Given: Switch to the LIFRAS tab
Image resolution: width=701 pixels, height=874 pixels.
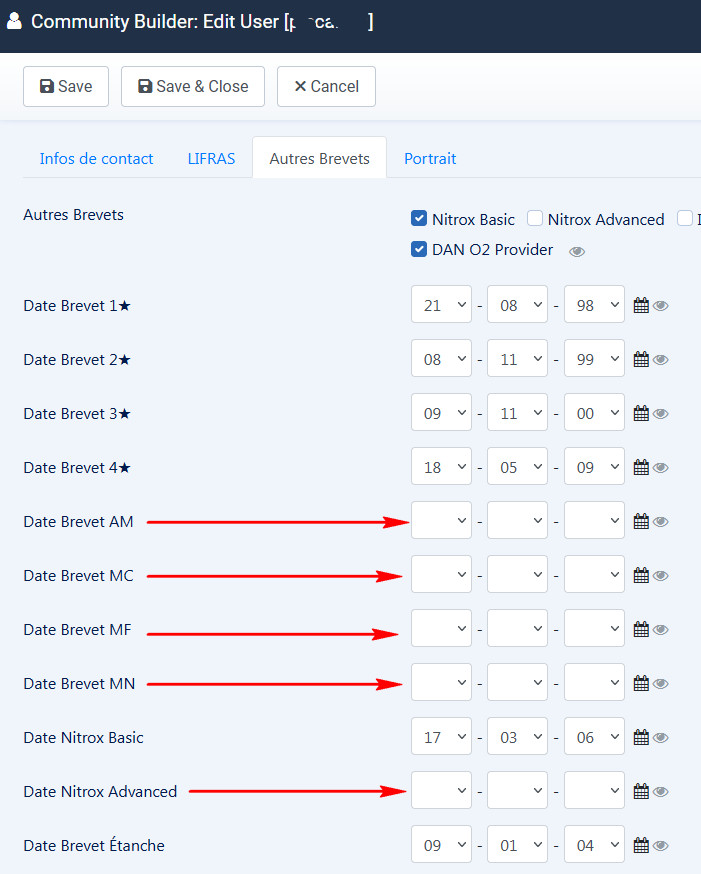Looking at the screenshot, I should [211, 158].
